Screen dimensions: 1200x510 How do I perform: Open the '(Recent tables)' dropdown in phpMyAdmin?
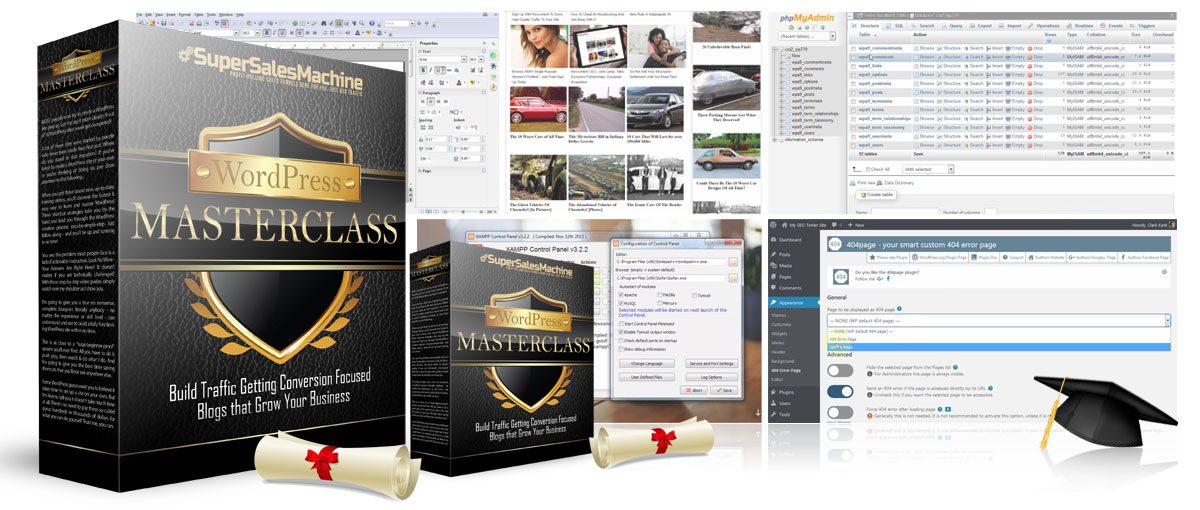(x=807, y=36)
